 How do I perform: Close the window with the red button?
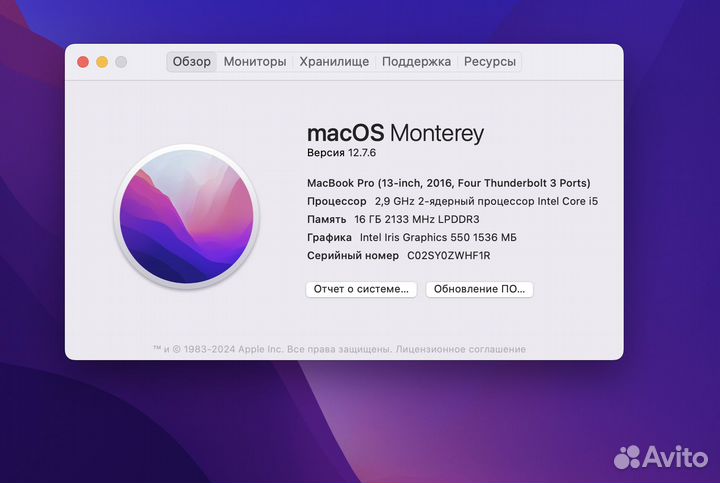click(x=83, y=62)
